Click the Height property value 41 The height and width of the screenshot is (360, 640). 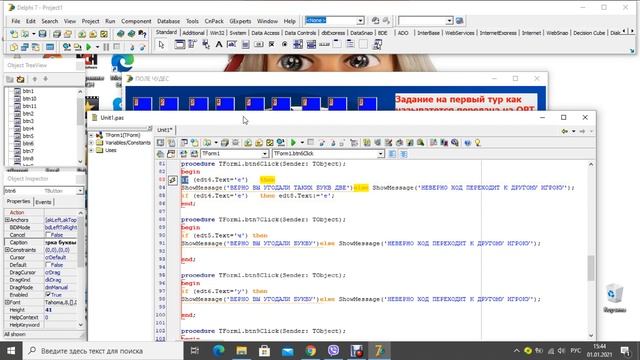[60, 310]
